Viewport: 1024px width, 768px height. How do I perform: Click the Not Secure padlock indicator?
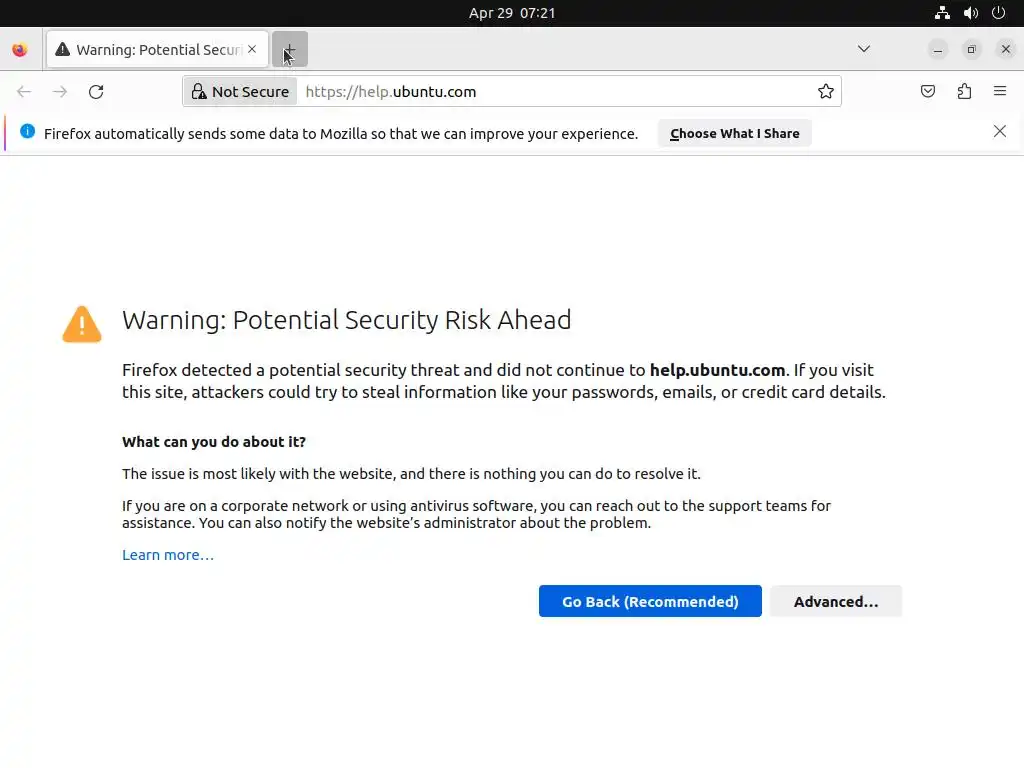tap(240, 92)
